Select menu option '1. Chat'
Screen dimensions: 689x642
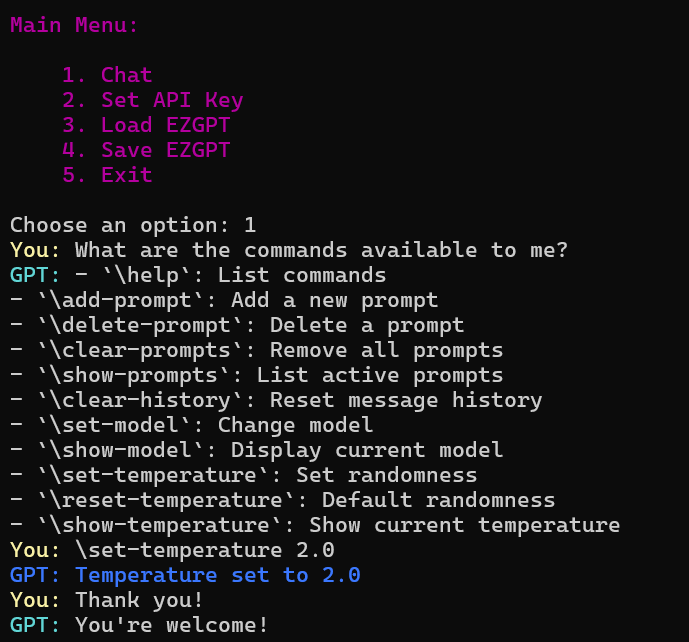tap(107, 75)
